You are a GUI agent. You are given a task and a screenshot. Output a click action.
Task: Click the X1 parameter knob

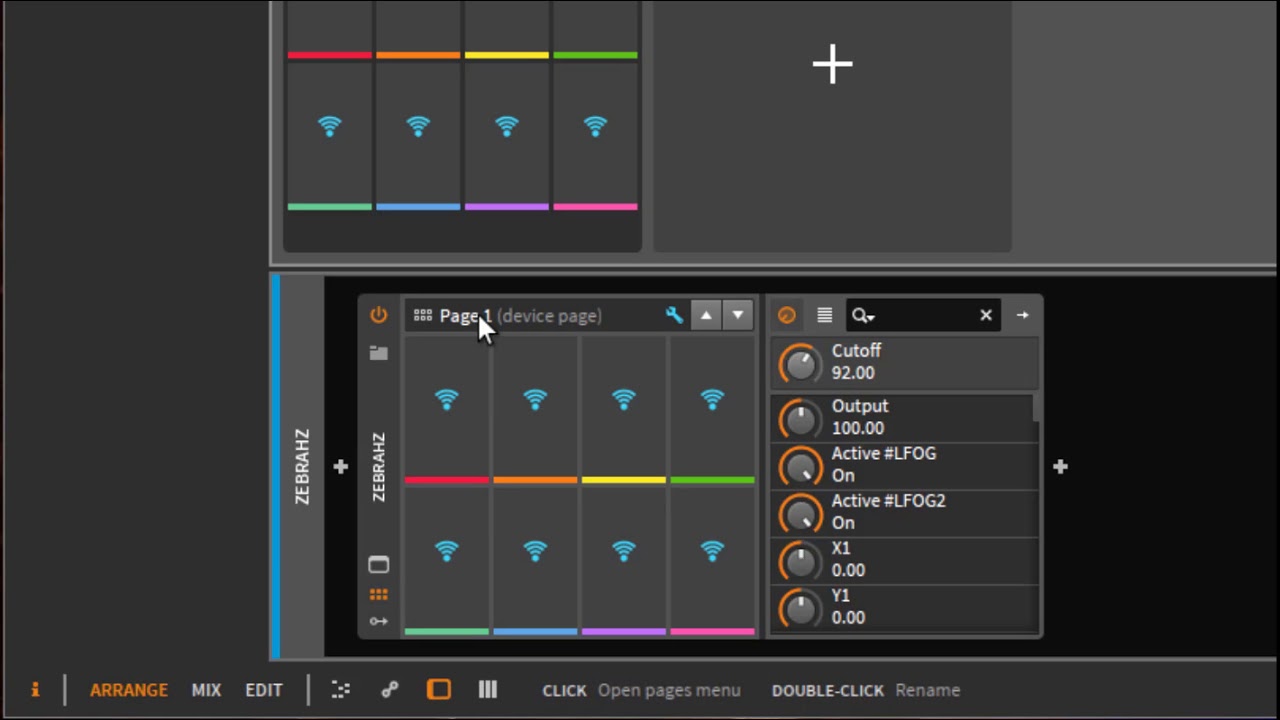(800, 561)
